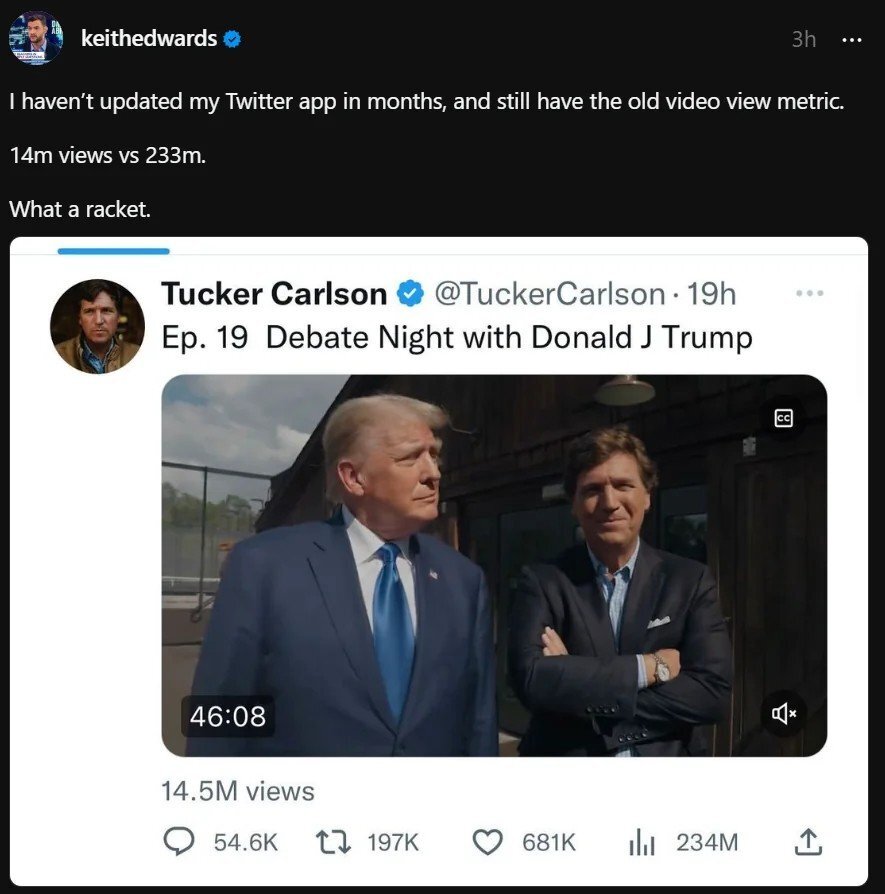This screenshot has width=885, height=894.
Task: Click the reply bubble icon
Action: pyautogui.click(x=178, y=843)
